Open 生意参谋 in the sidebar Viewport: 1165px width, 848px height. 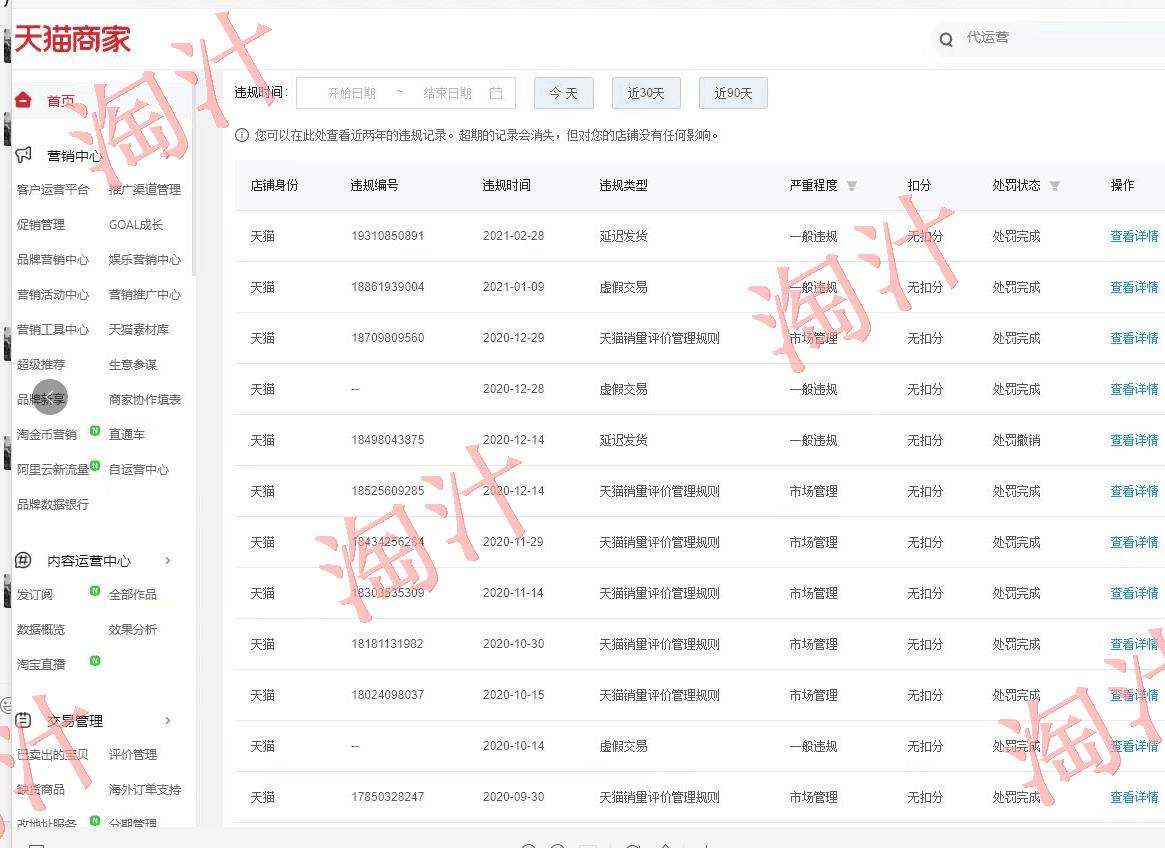133,364
